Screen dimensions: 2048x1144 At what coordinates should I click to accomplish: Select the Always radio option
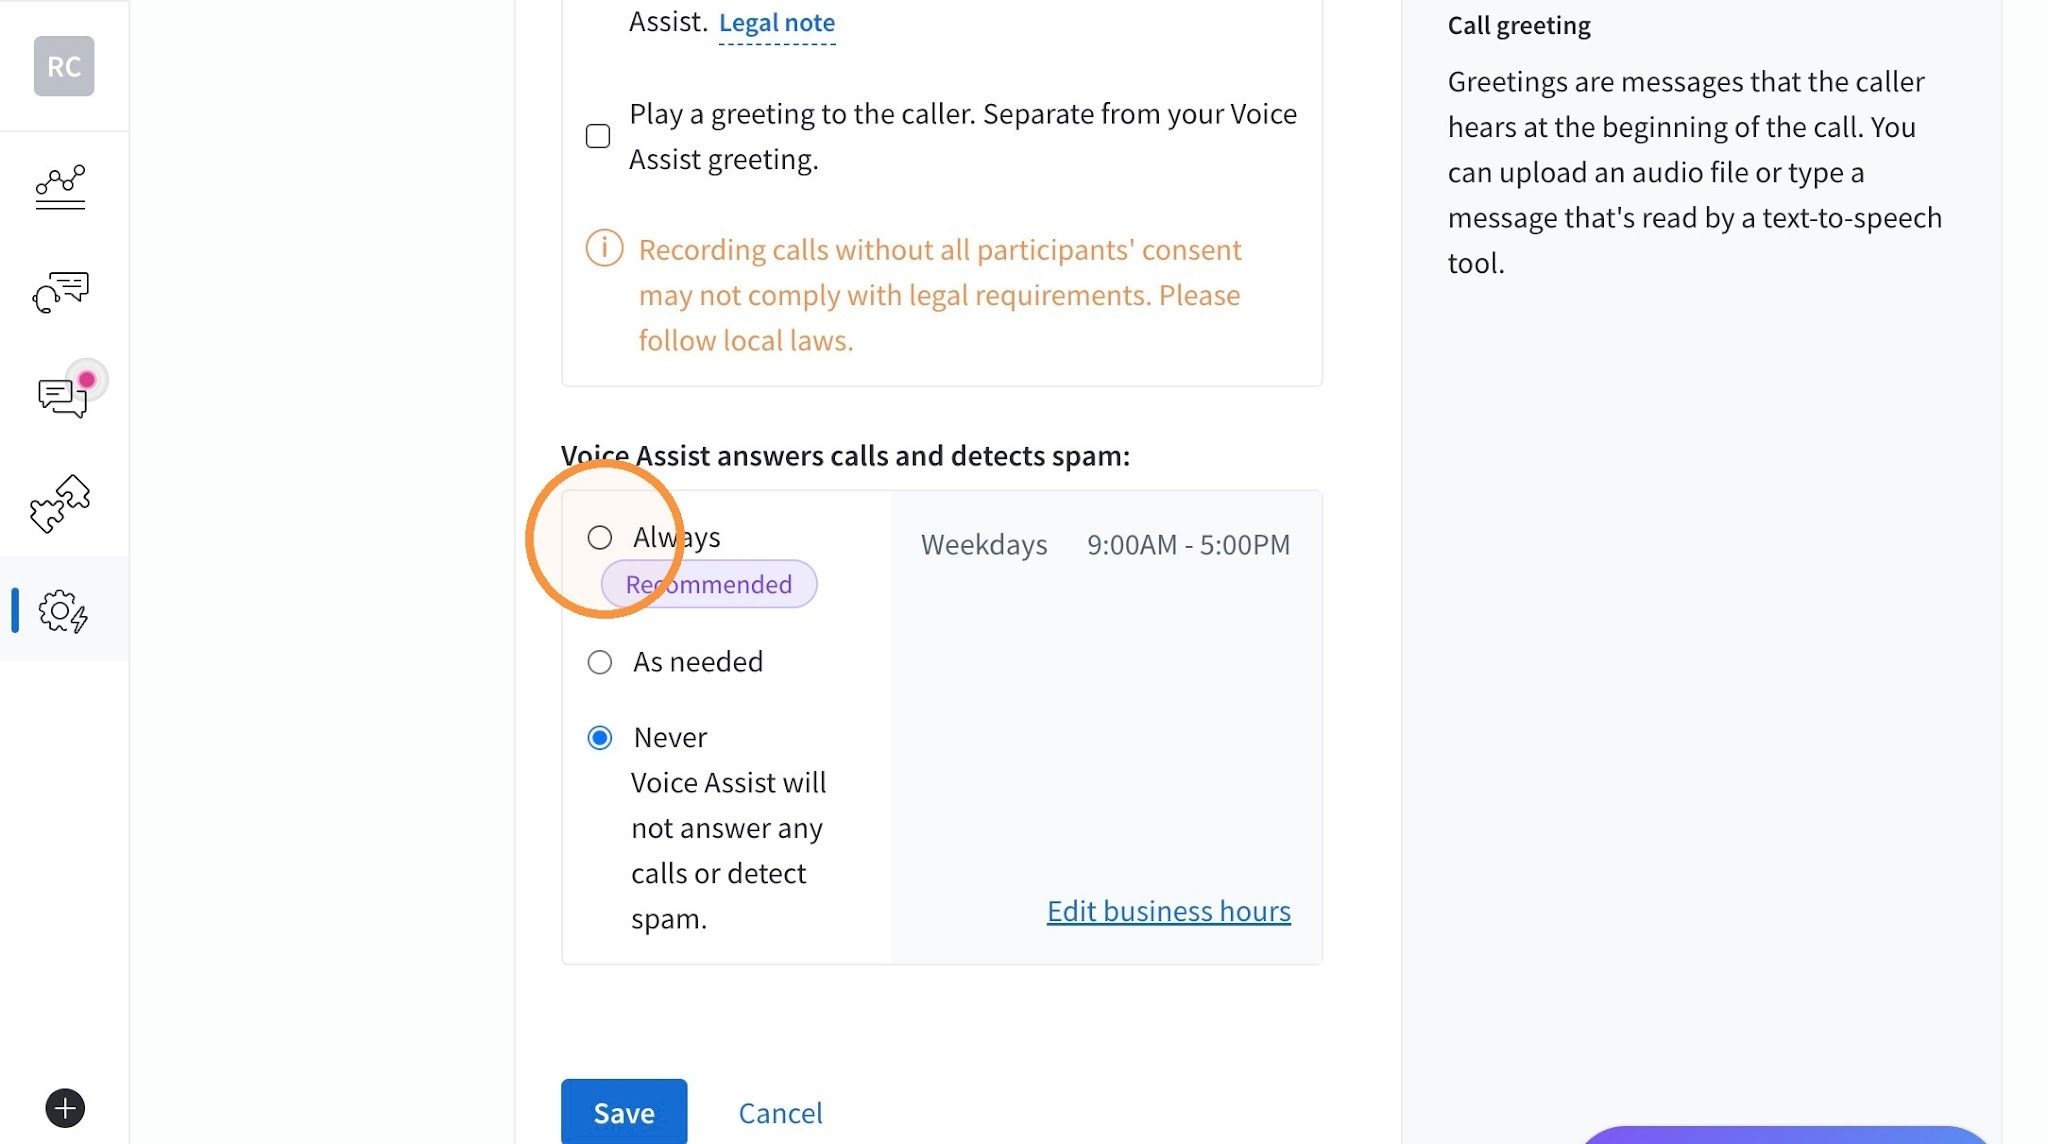(x=600, y=538)
